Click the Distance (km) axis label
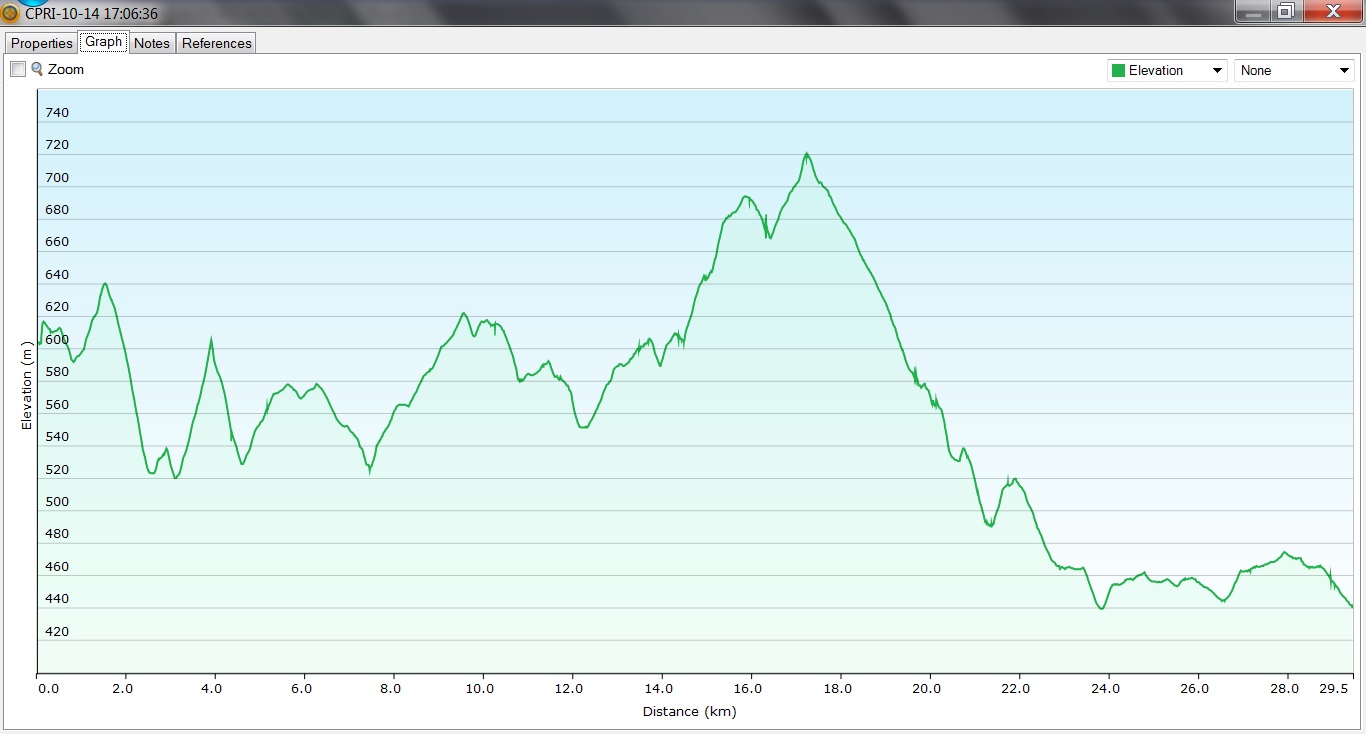1366x734 pixels. click(689, 712)
